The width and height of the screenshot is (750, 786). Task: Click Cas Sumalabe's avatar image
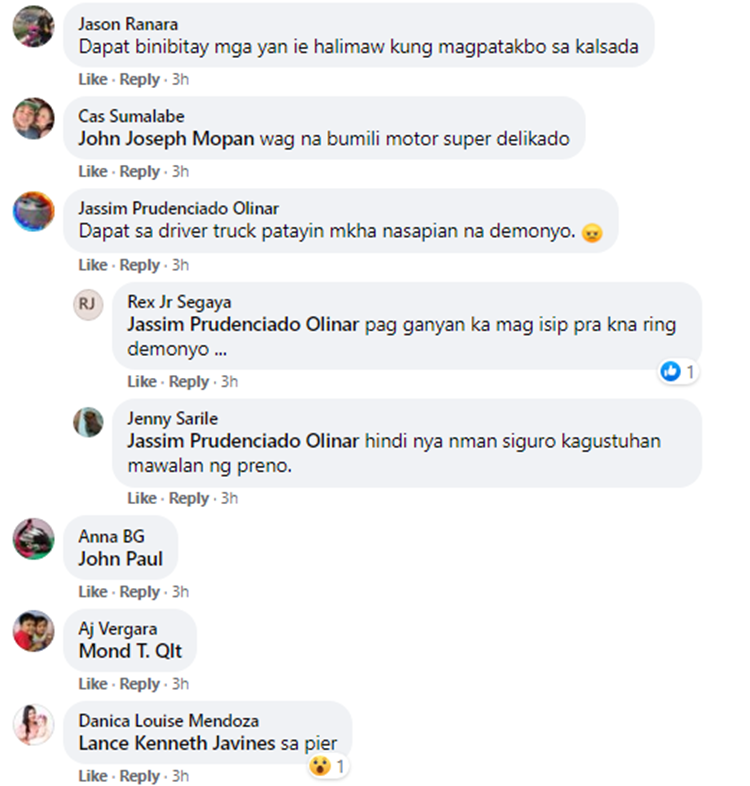pos(34,119)
